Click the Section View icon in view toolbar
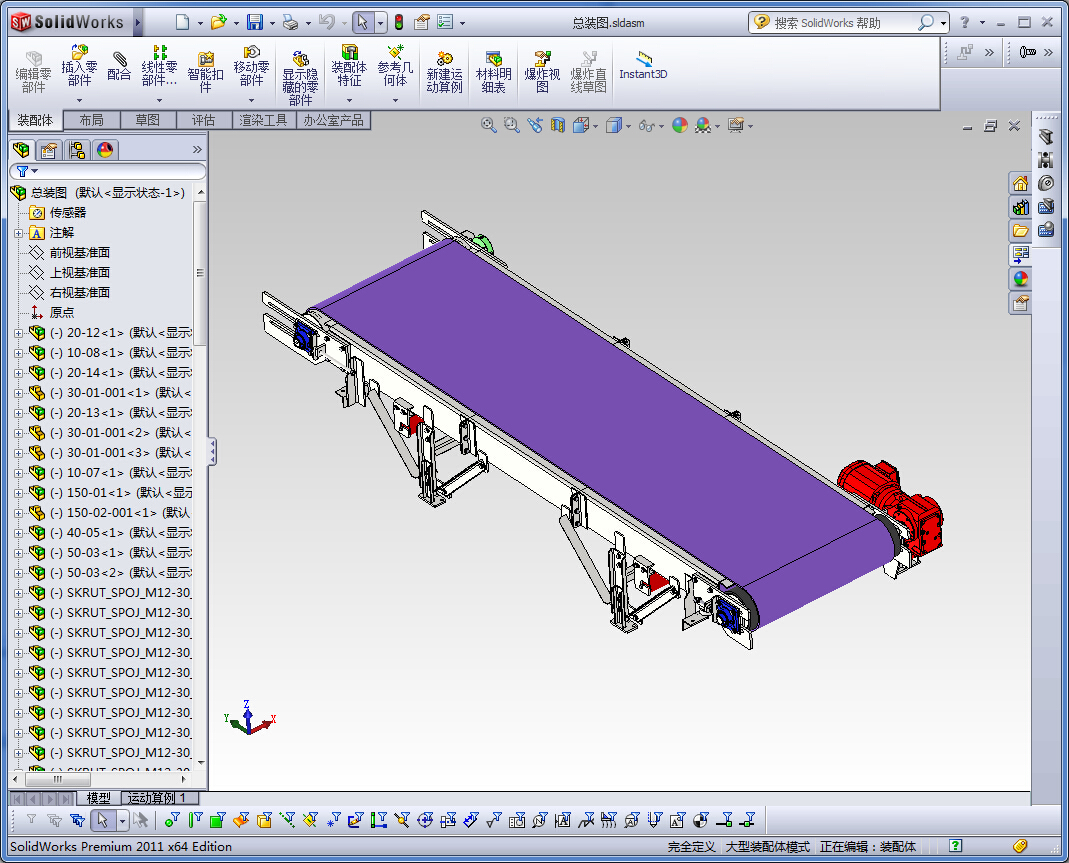The image size is (1069, 863). [x=558, y=125]
